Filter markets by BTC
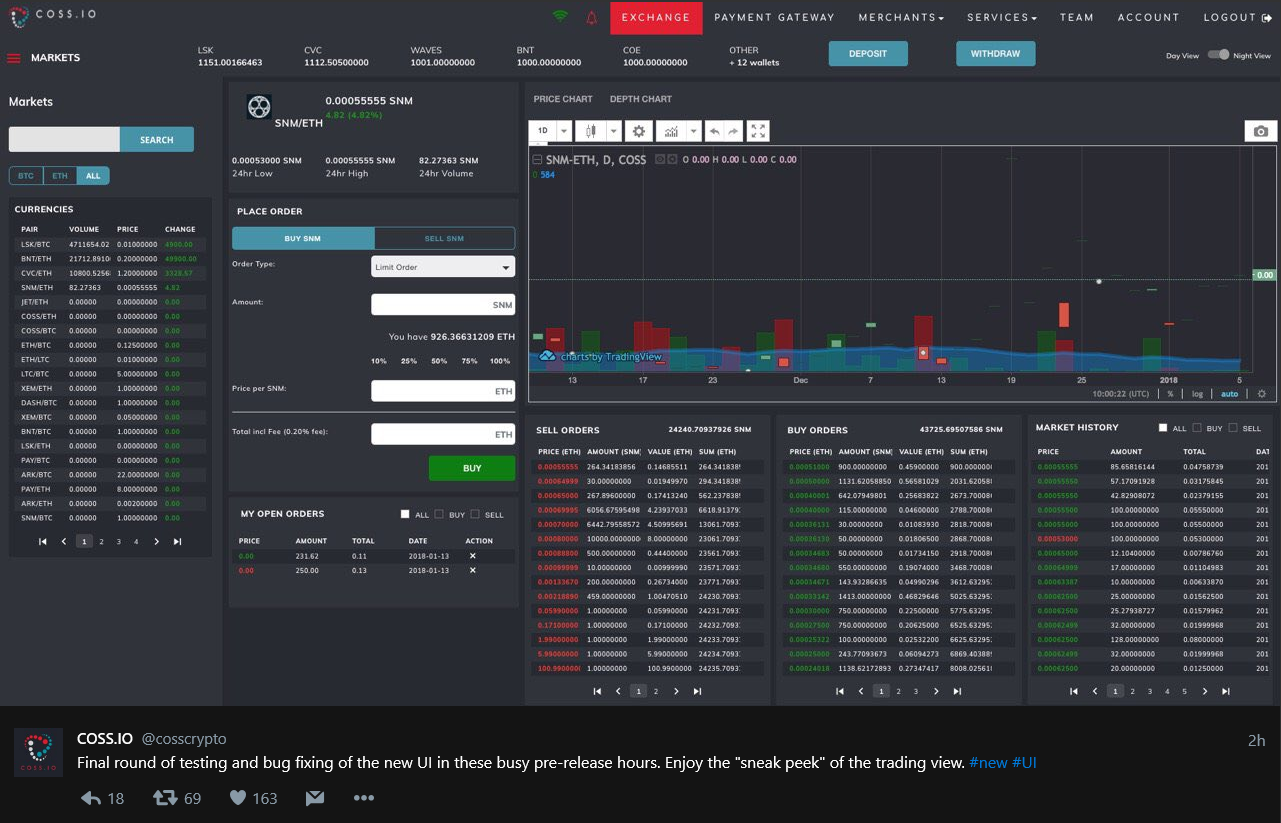This screenshot has width=1281, height=823. click(26, 176)
